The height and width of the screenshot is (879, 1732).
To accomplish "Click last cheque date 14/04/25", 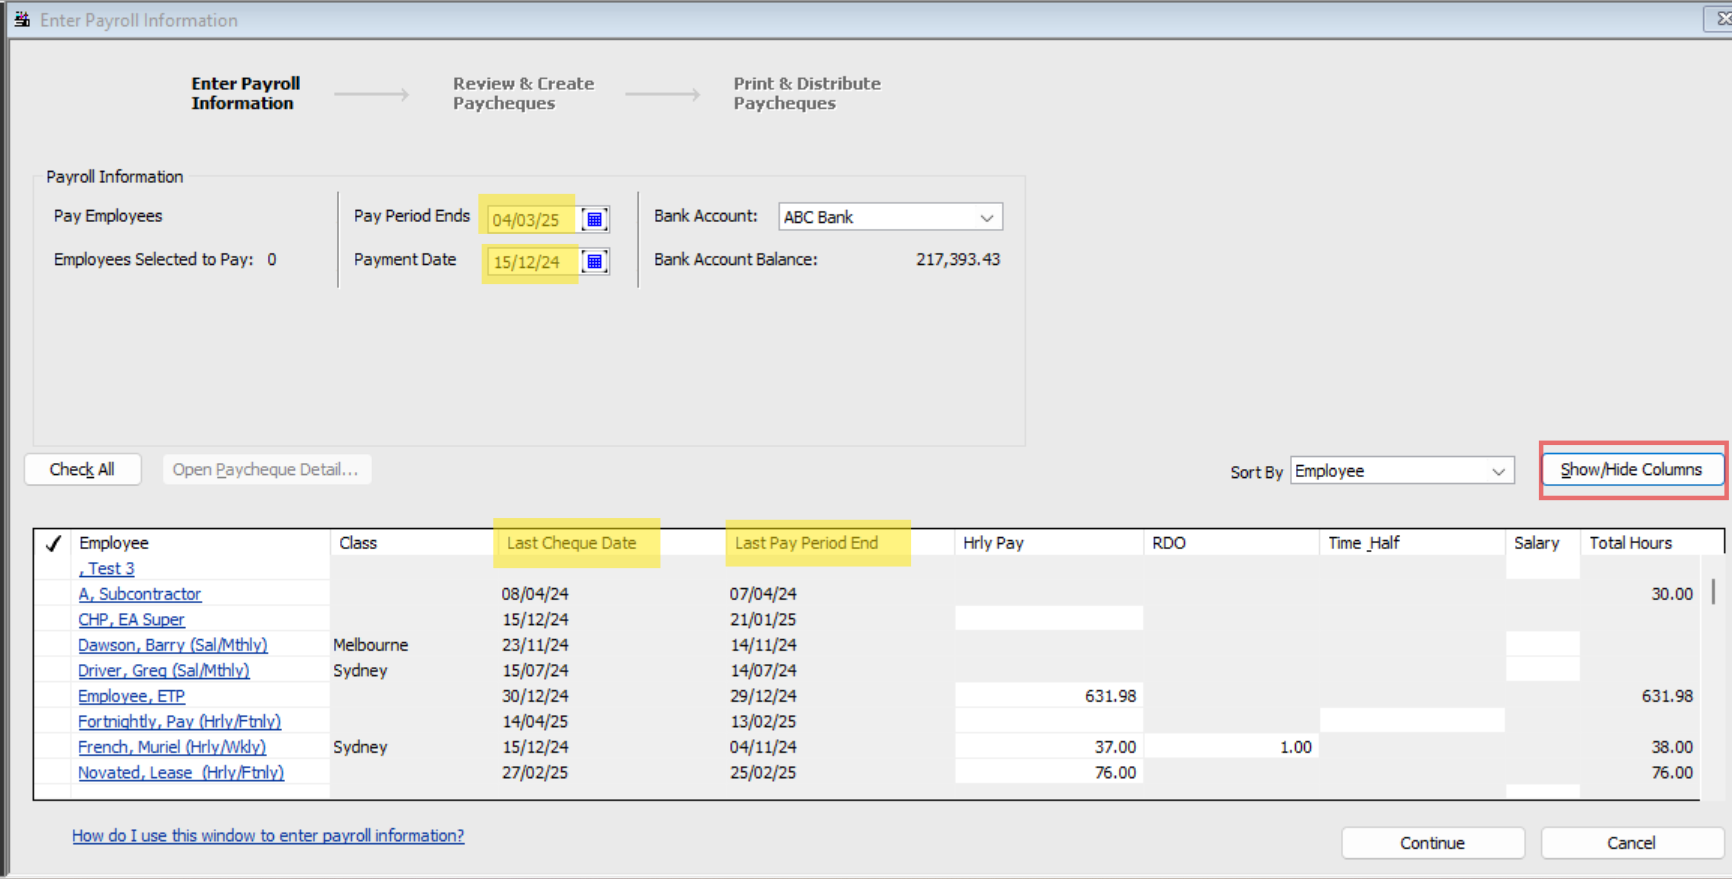I will coord(535,721).
